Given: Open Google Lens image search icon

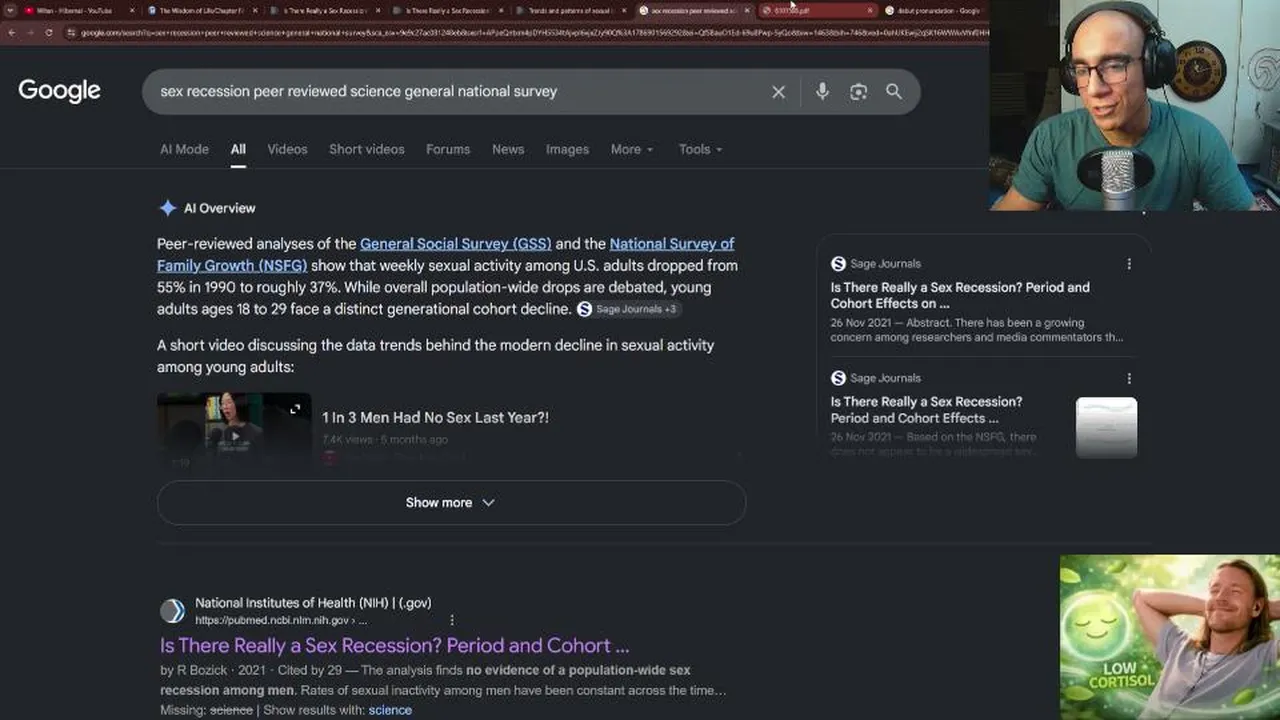Looking at the screenshot, I should click(x=858, y=92).
